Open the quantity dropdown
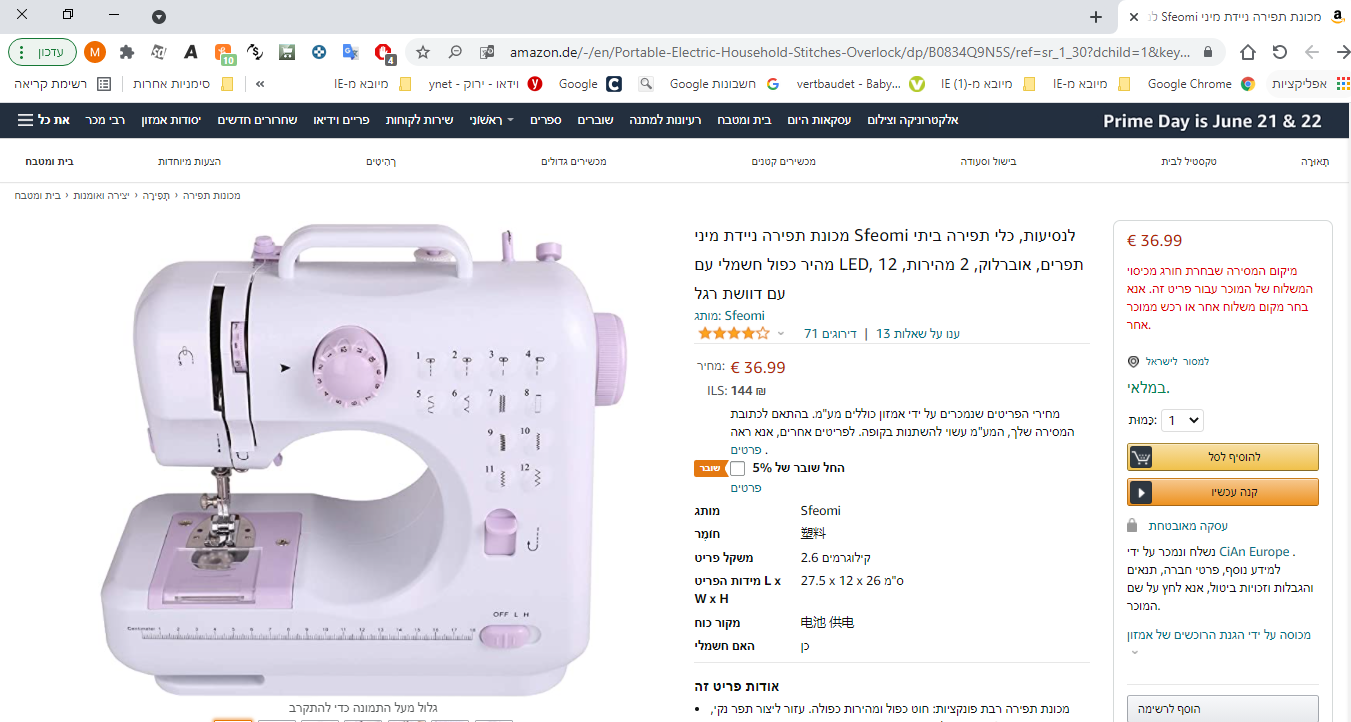This screenshot has width=1351, height=722. [x=1181, y=420]
